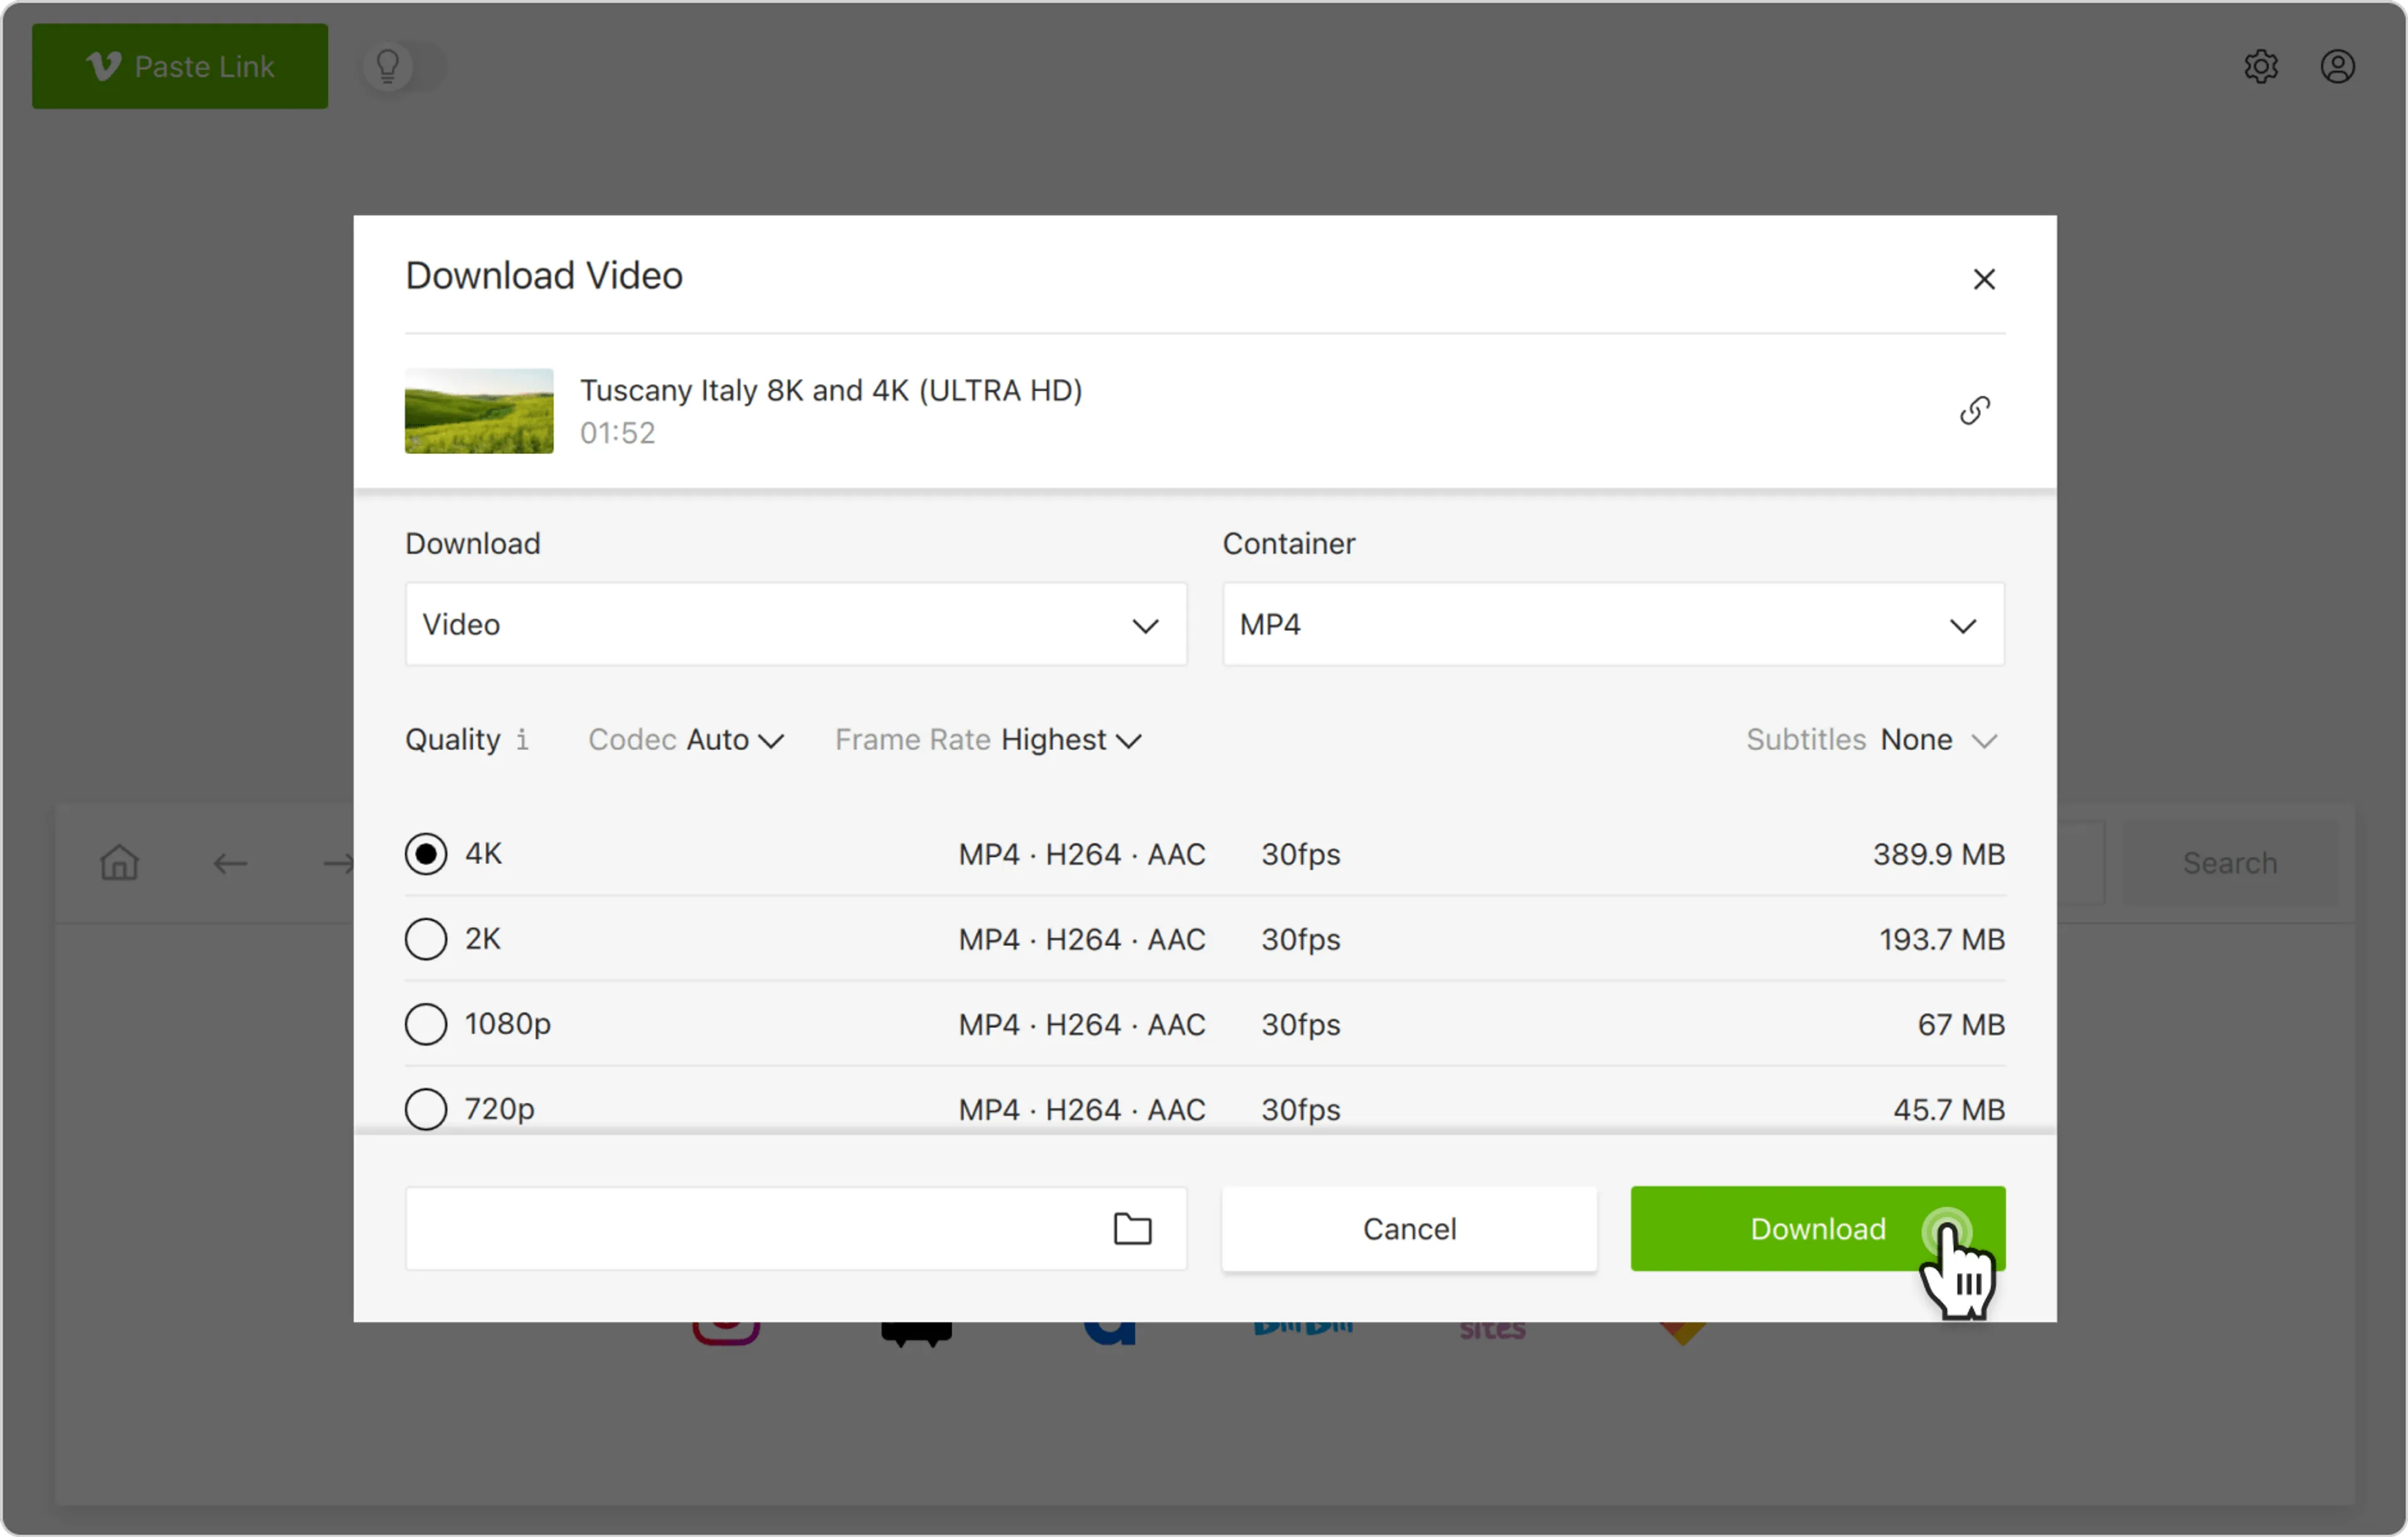Viewport: 2408px width, 1537px height.
Task: Open the Subtitles None dropdown
Action: [1937, 740]
